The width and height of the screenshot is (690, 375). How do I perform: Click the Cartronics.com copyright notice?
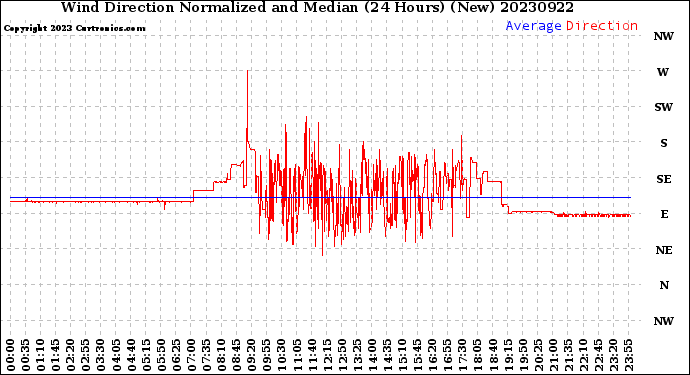pos(74,28)
